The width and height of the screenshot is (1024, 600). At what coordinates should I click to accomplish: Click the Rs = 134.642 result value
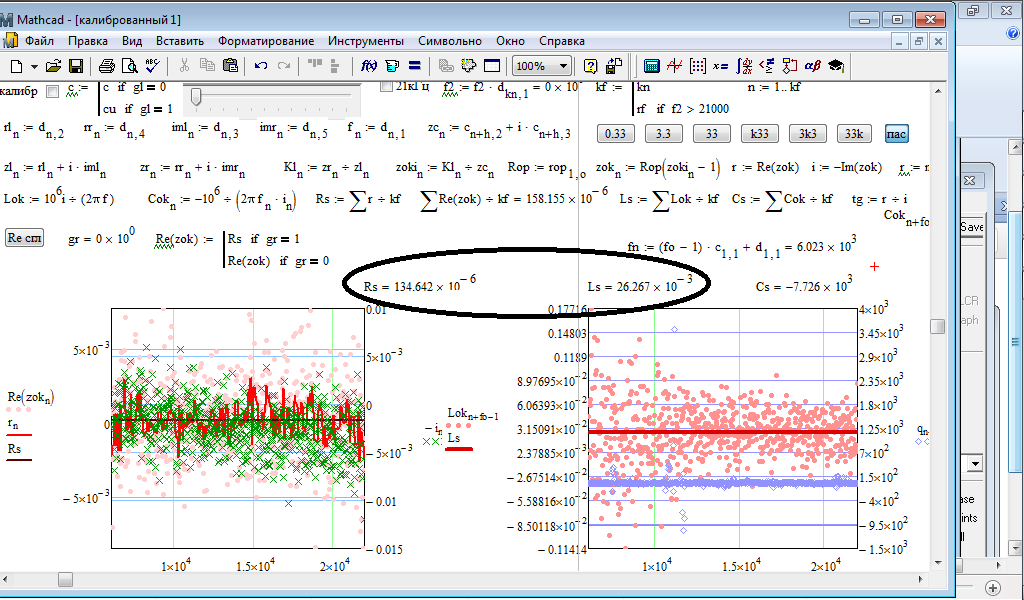tap(419, 283)
